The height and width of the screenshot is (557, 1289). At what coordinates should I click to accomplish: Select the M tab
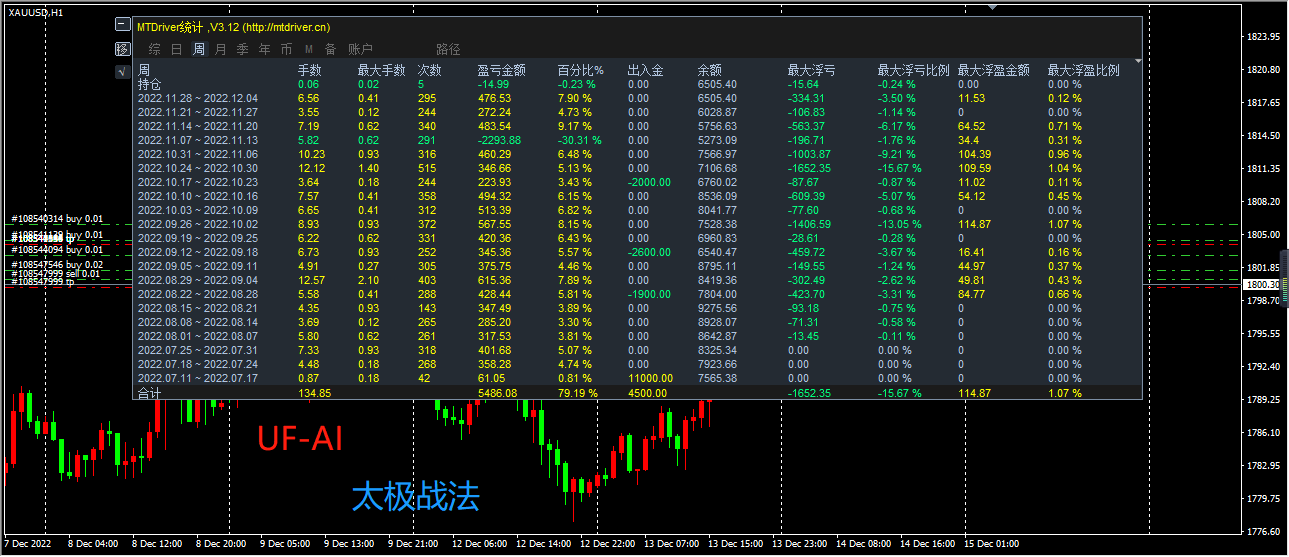(308, 49)
